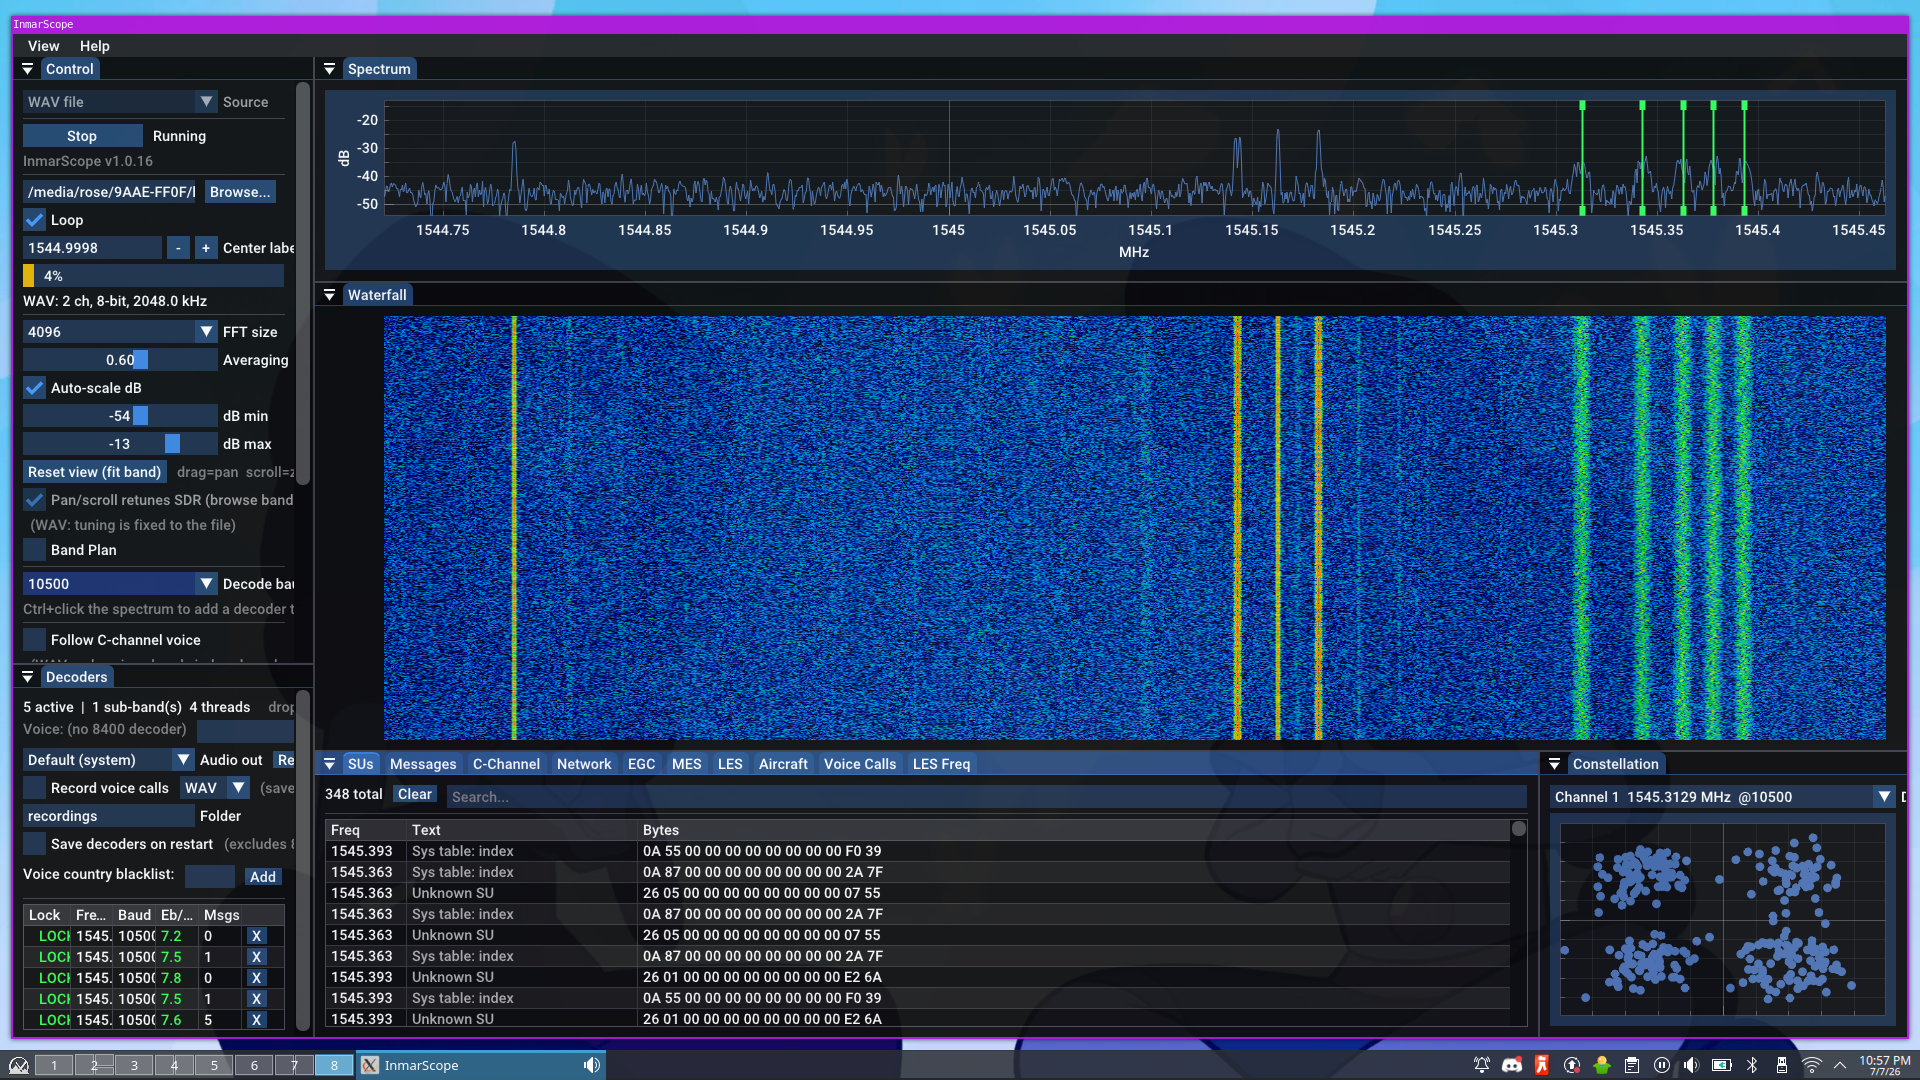Collapse the Spectrum panel triangle
The image size is (1920, 1080).
point(329,69)
